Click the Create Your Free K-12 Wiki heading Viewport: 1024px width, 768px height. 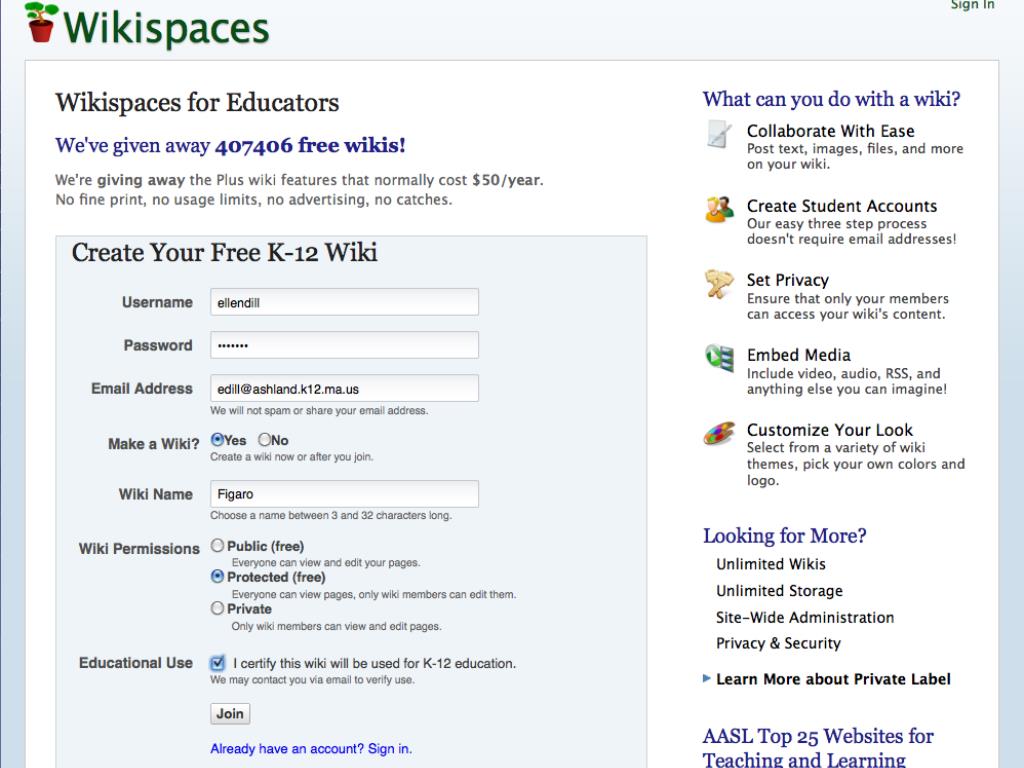pyautogui.click(x=225, y=253)
